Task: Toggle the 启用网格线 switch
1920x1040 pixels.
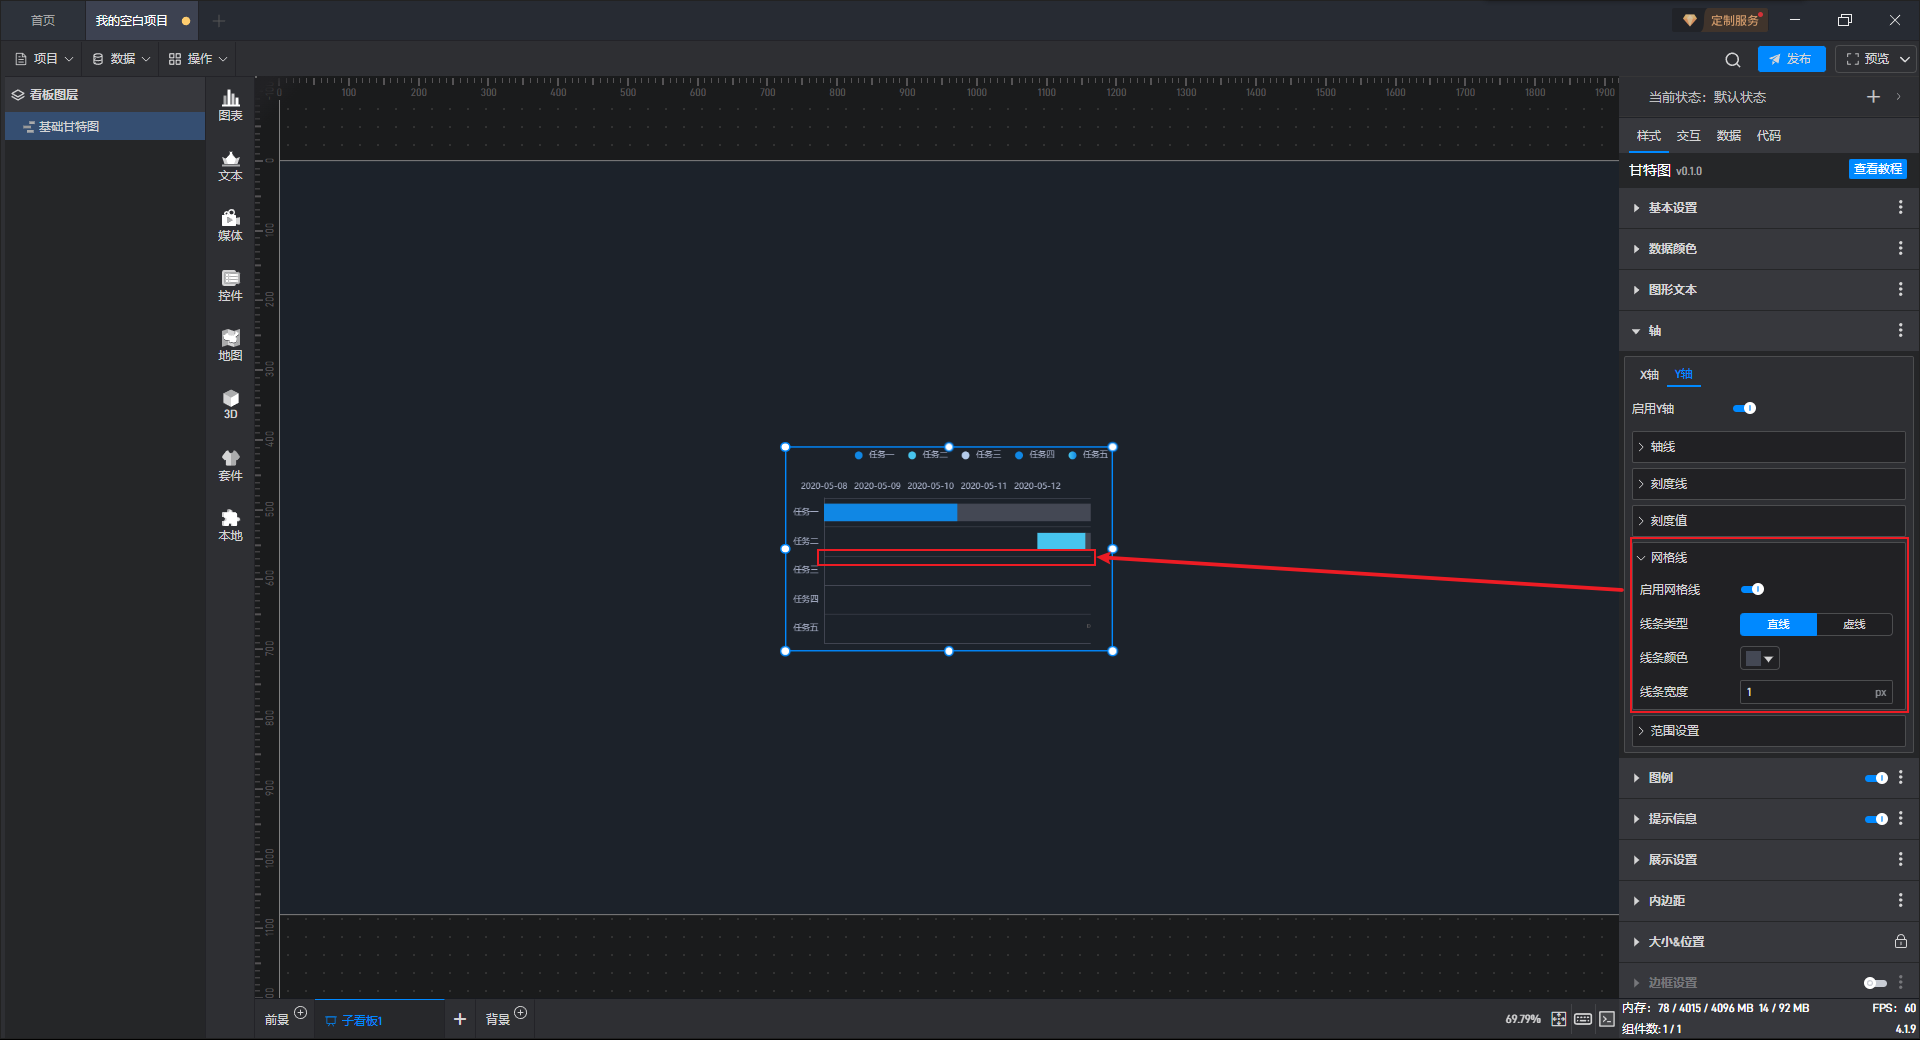Action: pyautogui.click(x=1753, y=589)
